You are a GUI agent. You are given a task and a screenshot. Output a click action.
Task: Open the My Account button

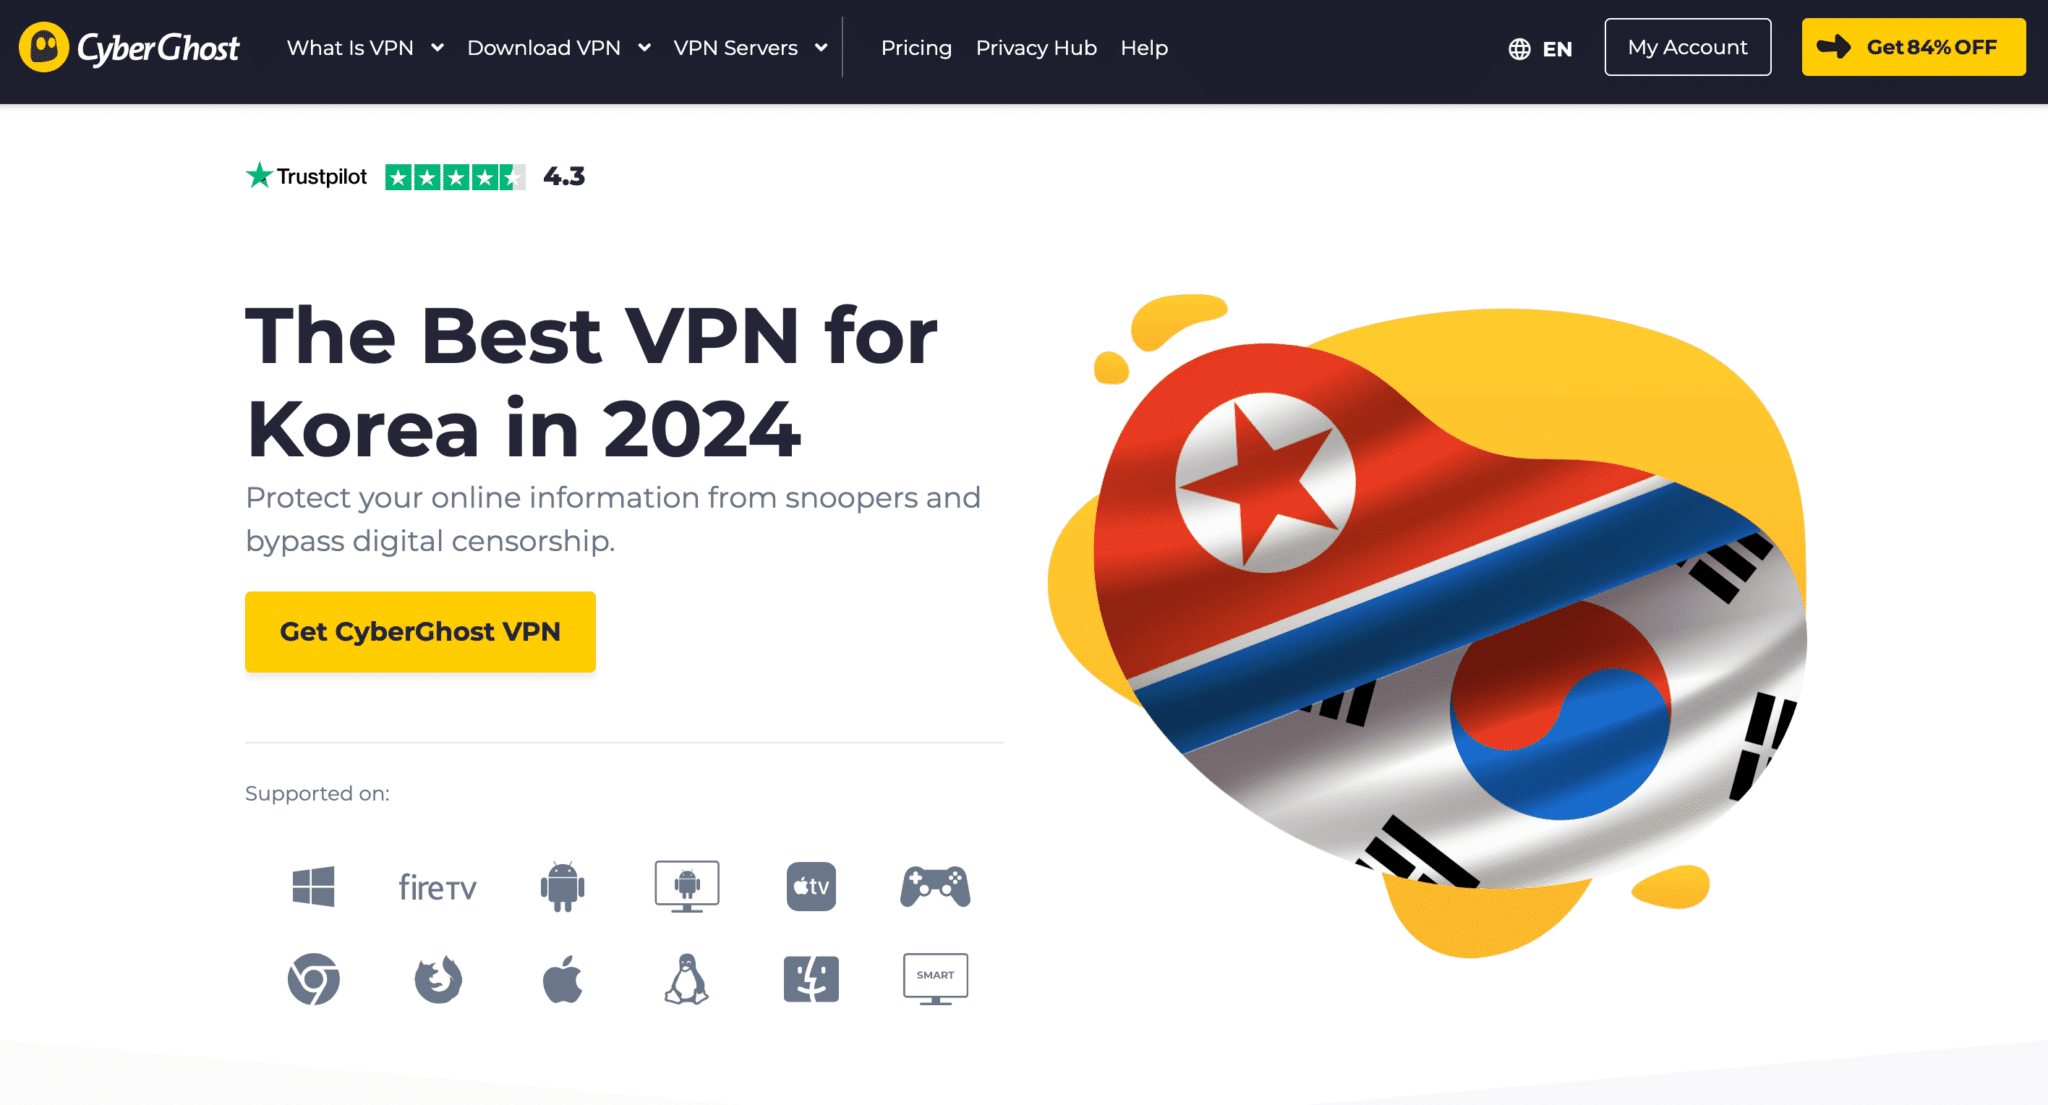1688,47
